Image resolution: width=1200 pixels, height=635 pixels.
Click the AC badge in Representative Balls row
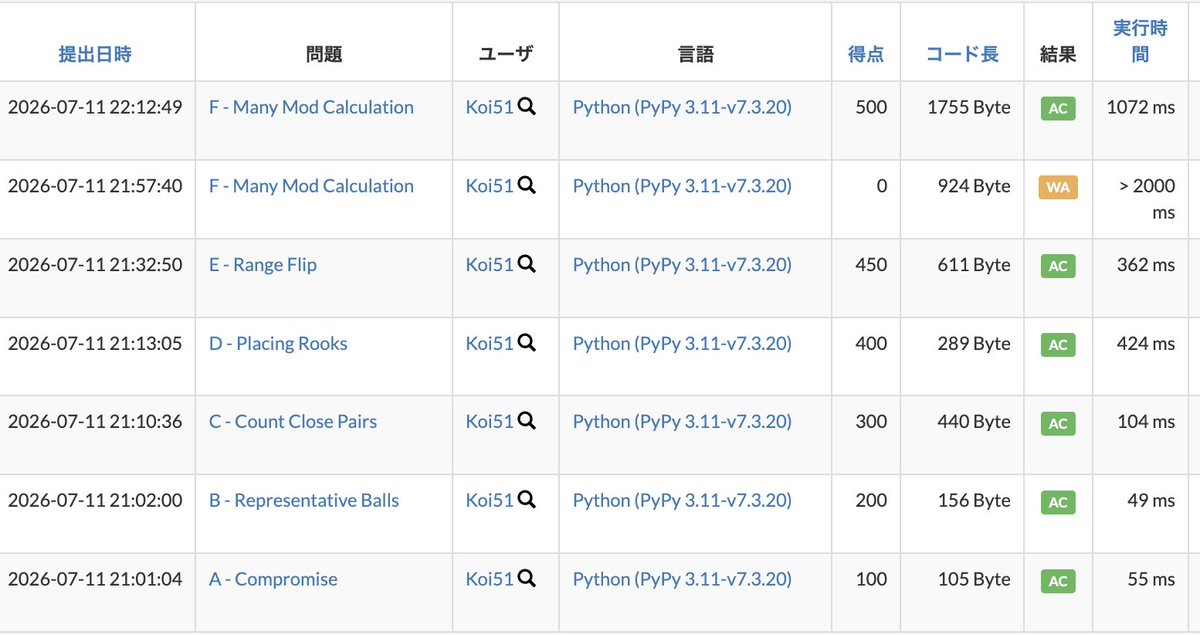[x=1058, y=501]
